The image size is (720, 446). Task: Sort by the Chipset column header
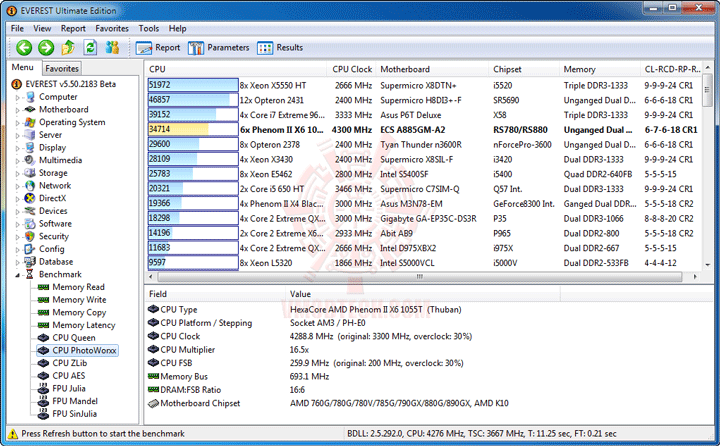tap(524, 69)
